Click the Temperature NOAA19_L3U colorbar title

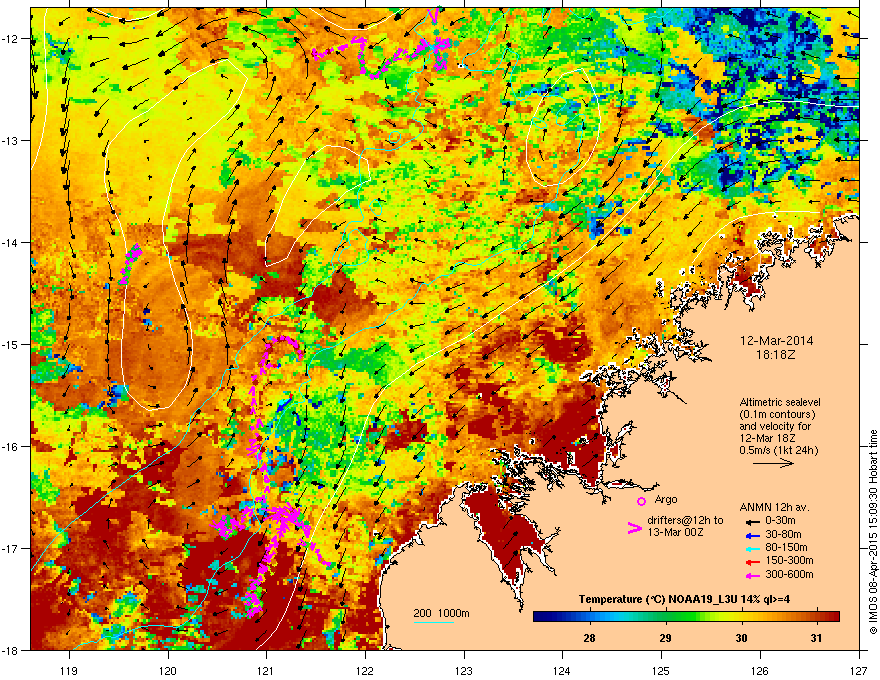[684, 599]
